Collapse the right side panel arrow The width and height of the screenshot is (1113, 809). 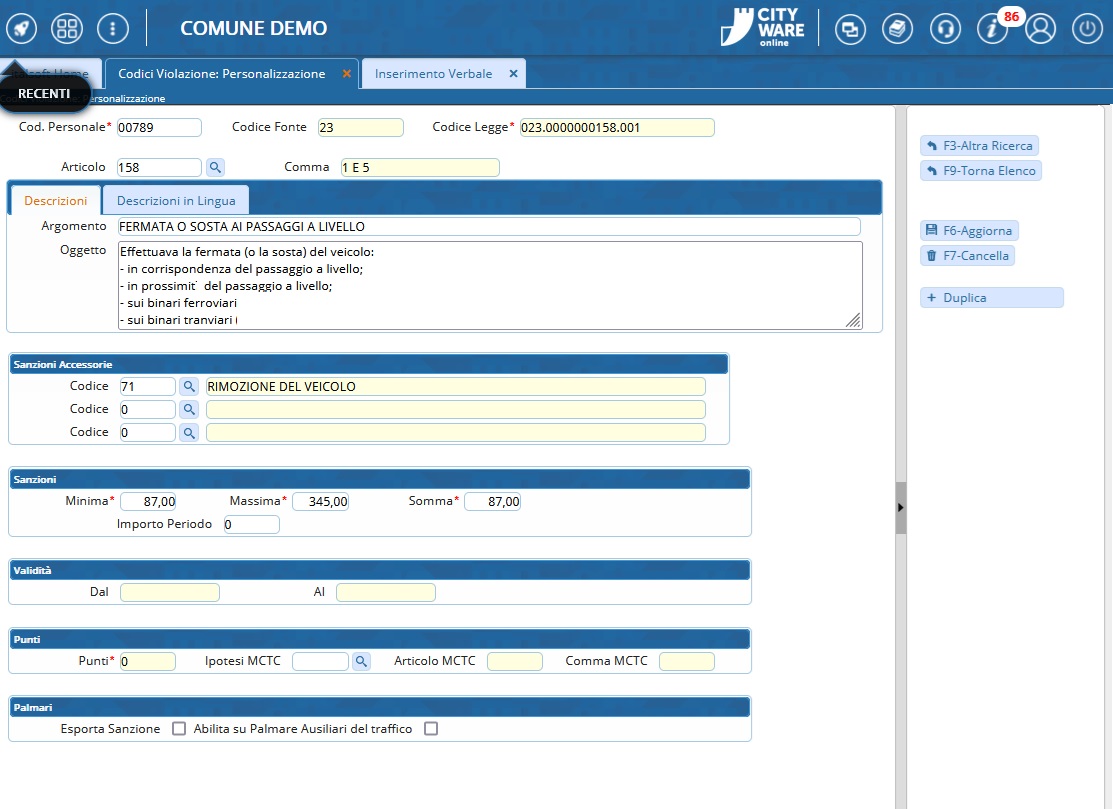click(x=900, y=508)
